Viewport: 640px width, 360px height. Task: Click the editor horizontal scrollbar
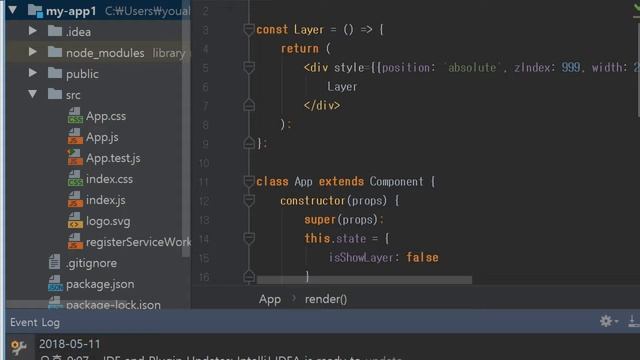tap(364, 280)
